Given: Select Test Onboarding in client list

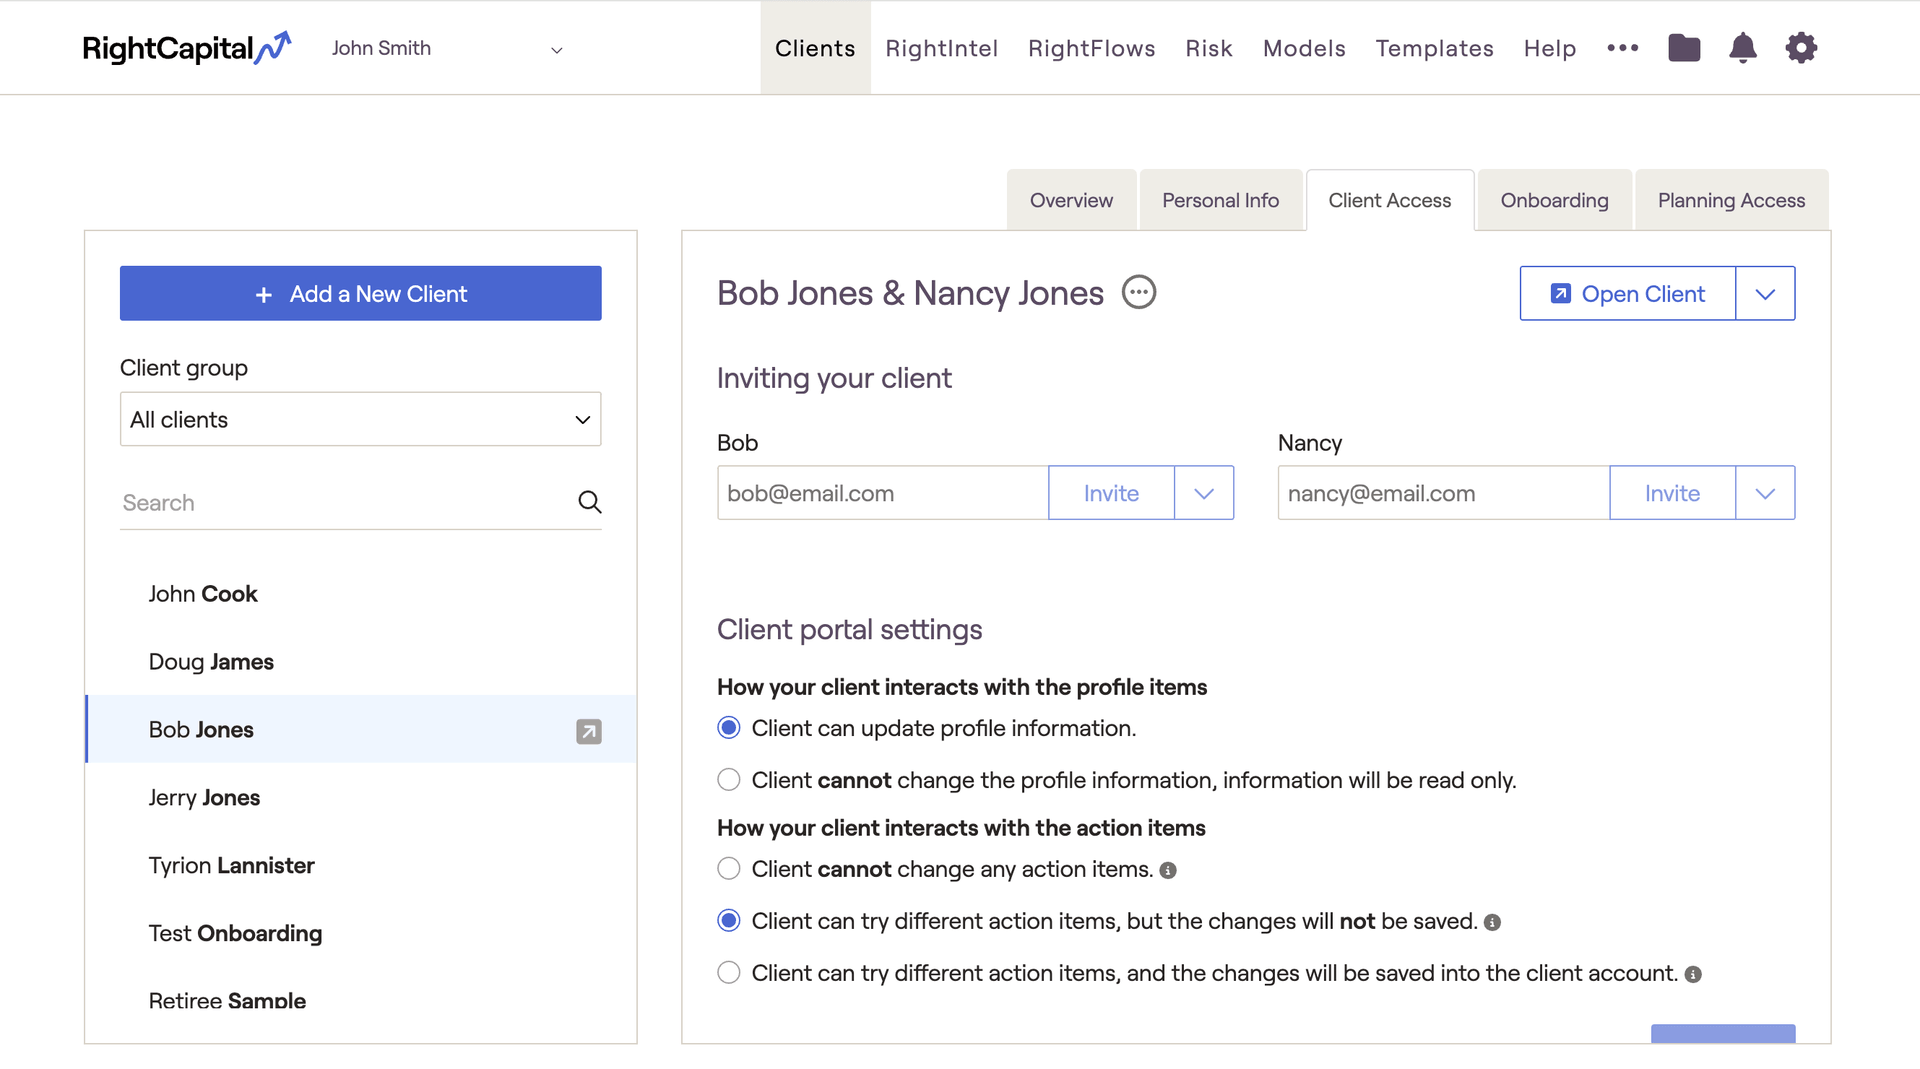Looking at the screenshot, I should (x=361, y=934).
